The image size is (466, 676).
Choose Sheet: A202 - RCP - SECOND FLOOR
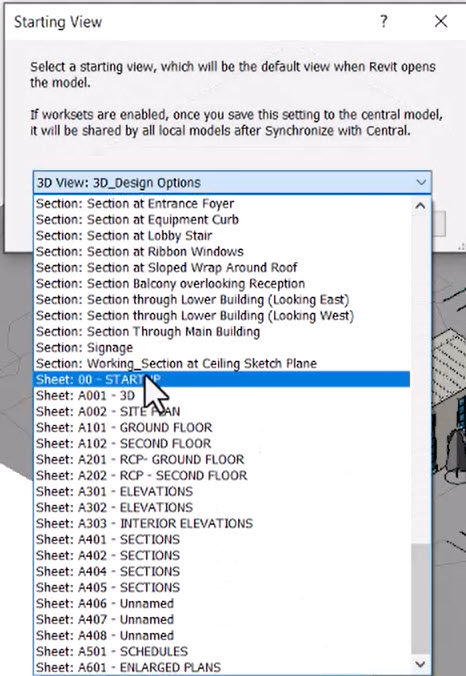[x=222, y=475]
